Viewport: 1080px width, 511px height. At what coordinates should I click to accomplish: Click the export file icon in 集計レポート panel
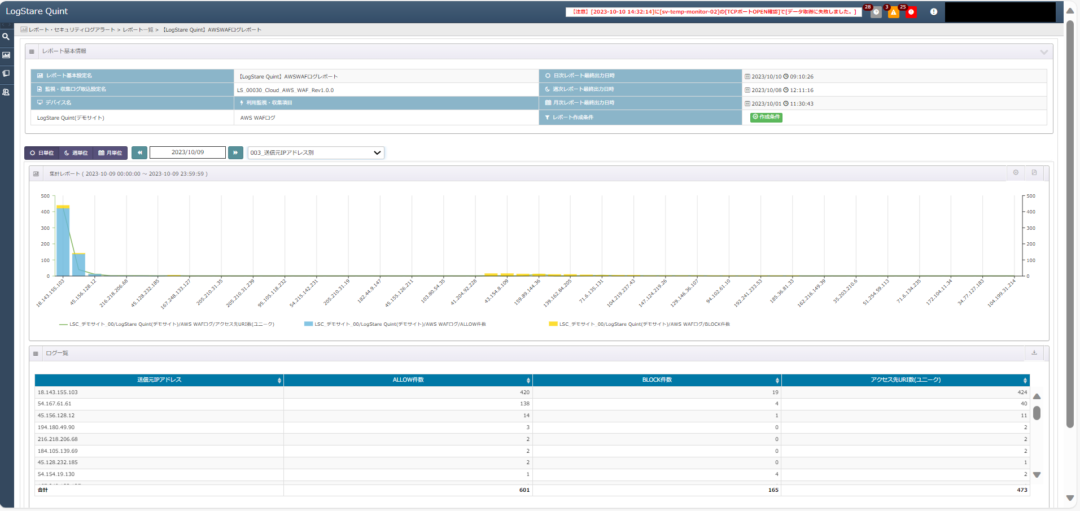click(1034, 173)
